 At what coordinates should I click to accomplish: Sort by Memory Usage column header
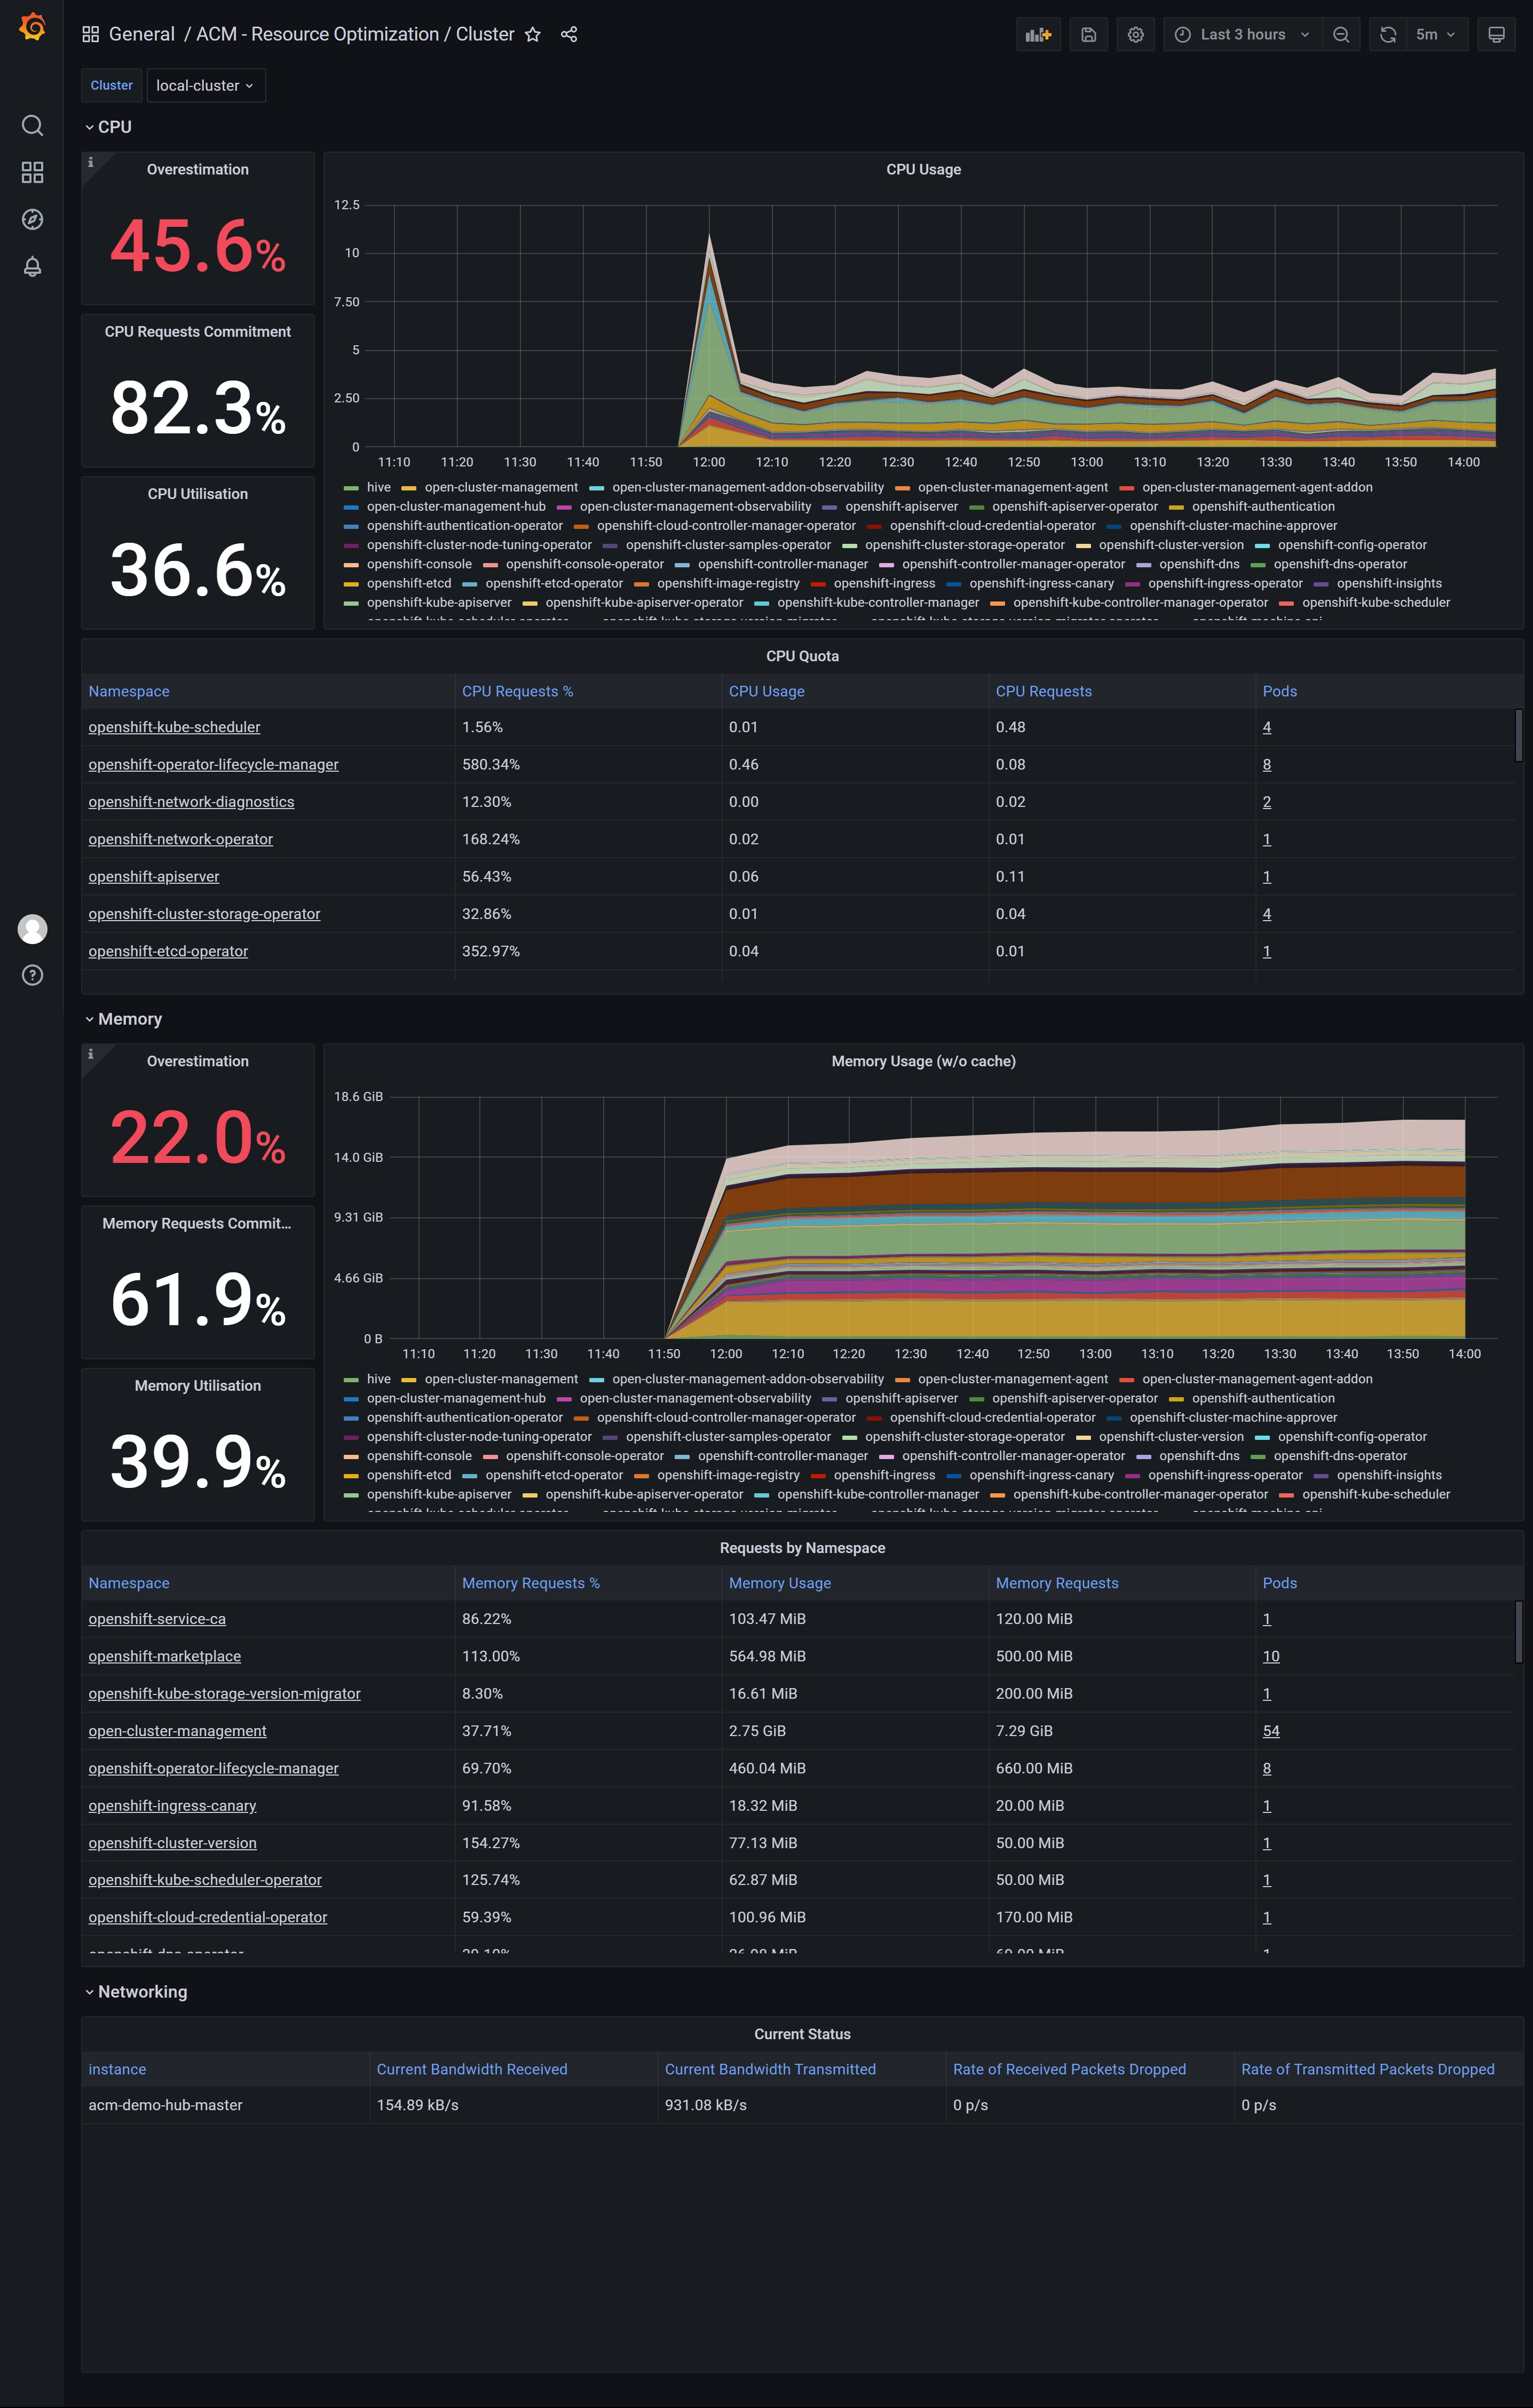pos(779,1583)
